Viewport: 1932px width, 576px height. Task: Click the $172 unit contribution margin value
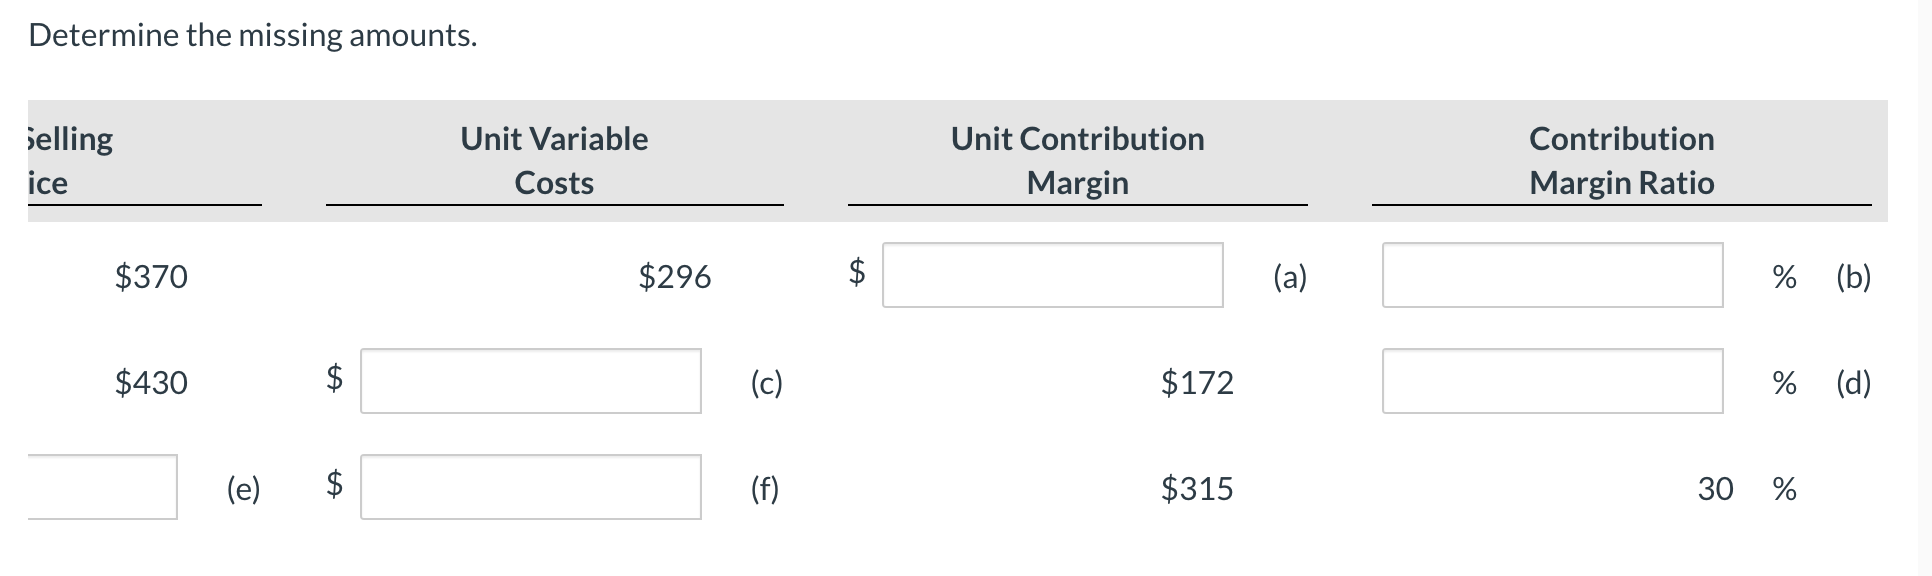[x=1197, y=382]
